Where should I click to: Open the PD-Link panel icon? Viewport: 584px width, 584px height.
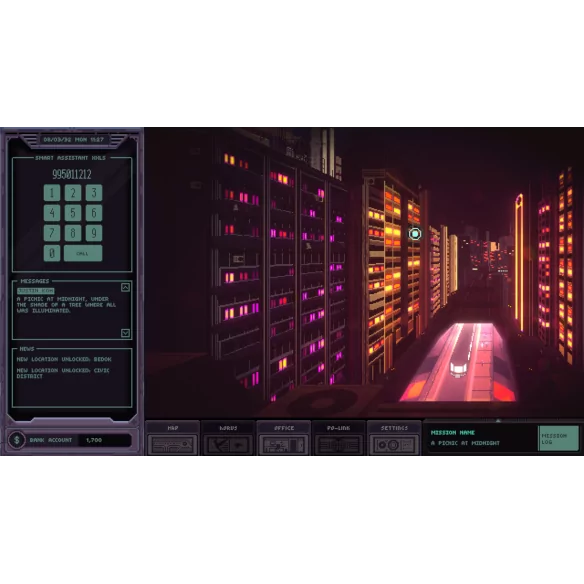tap(339, 445)
